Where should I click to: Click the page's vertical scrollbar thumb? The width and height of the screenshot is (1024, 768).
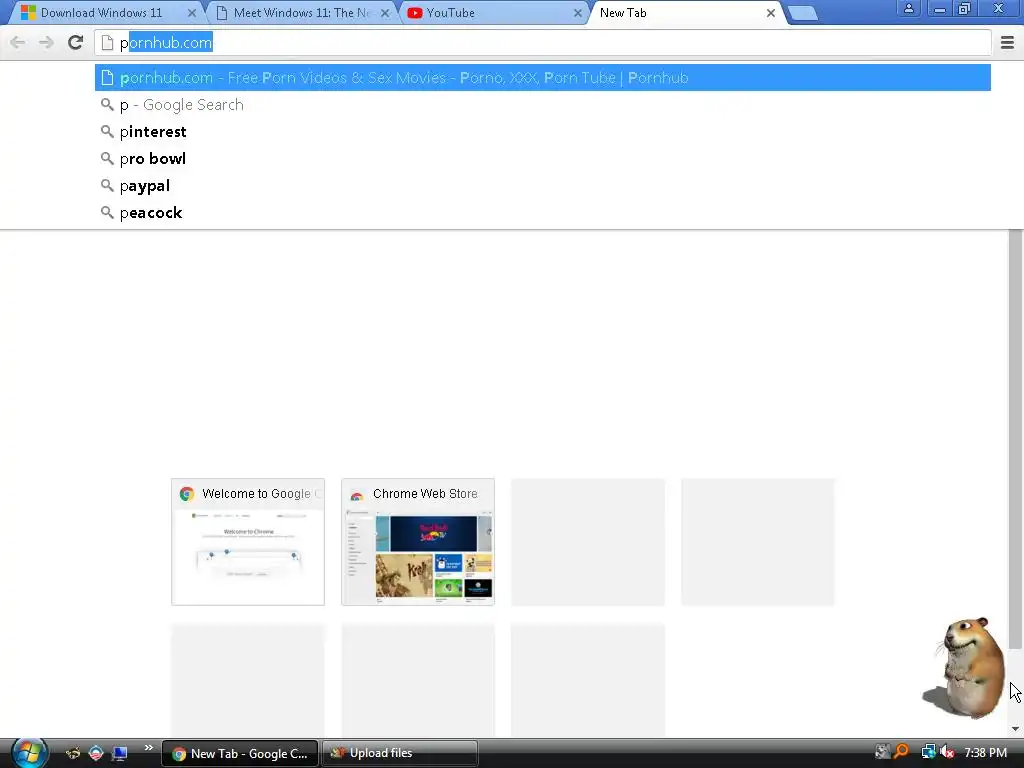(x=1015, y=439)
